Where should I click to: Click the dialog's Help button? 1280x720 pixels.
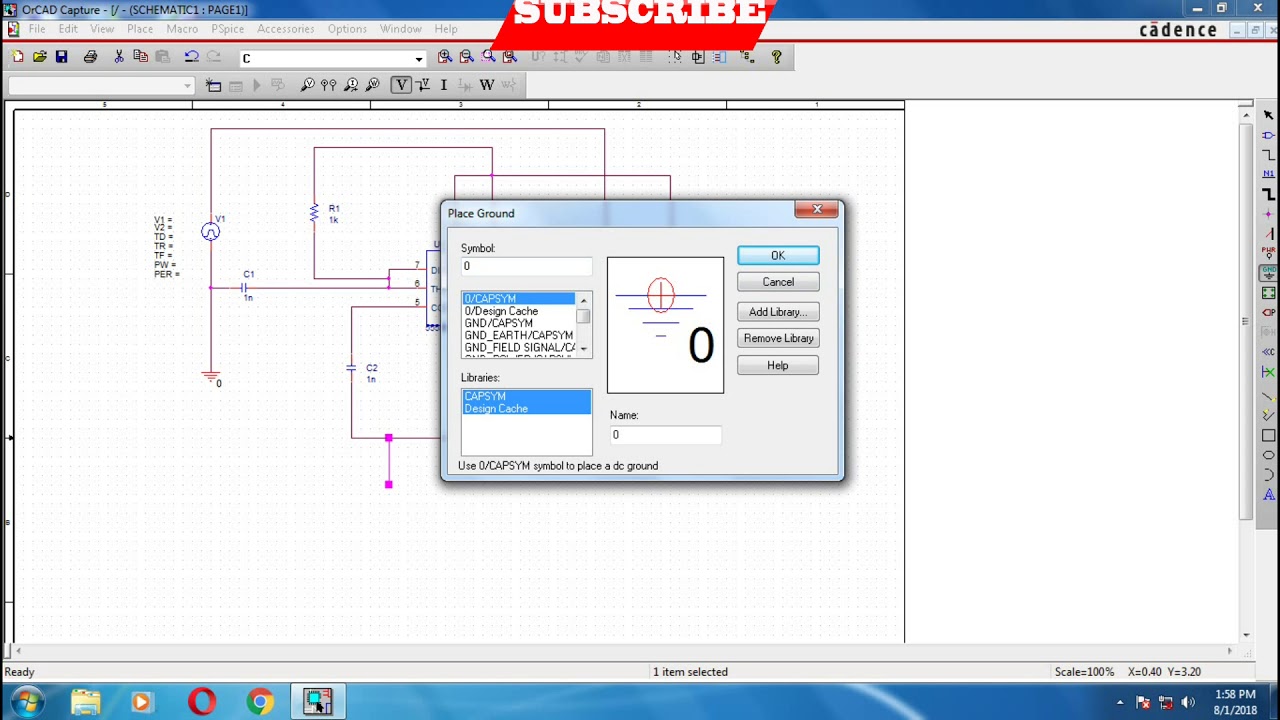[778, 365]
